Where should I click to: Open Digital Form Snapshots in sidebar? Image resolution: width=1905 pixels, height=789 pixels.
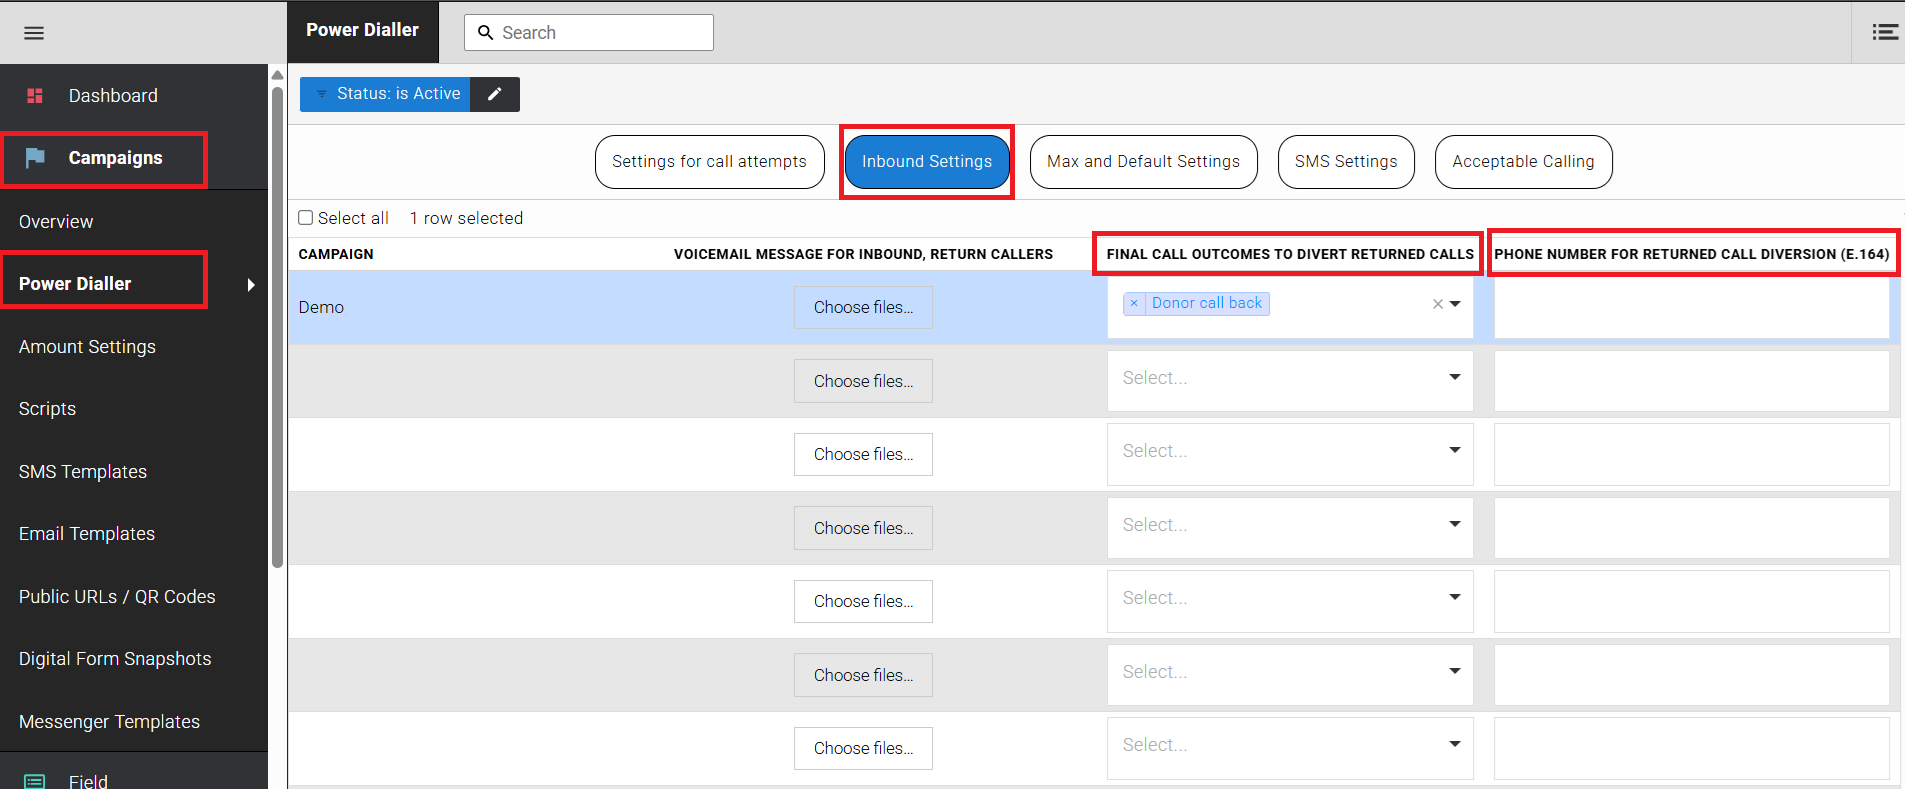[115, 659]
